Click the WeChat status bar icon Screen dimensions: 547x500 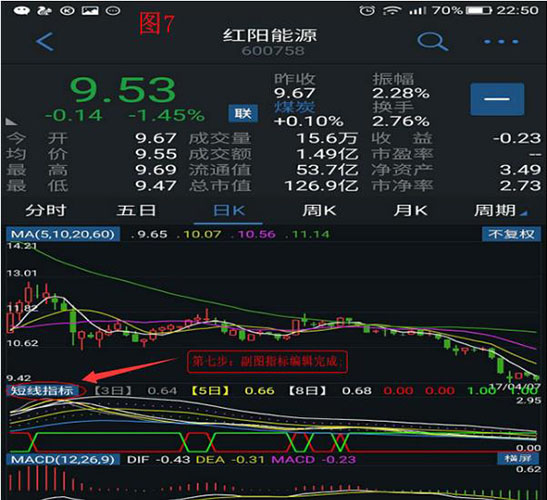(x=22, y=10)
